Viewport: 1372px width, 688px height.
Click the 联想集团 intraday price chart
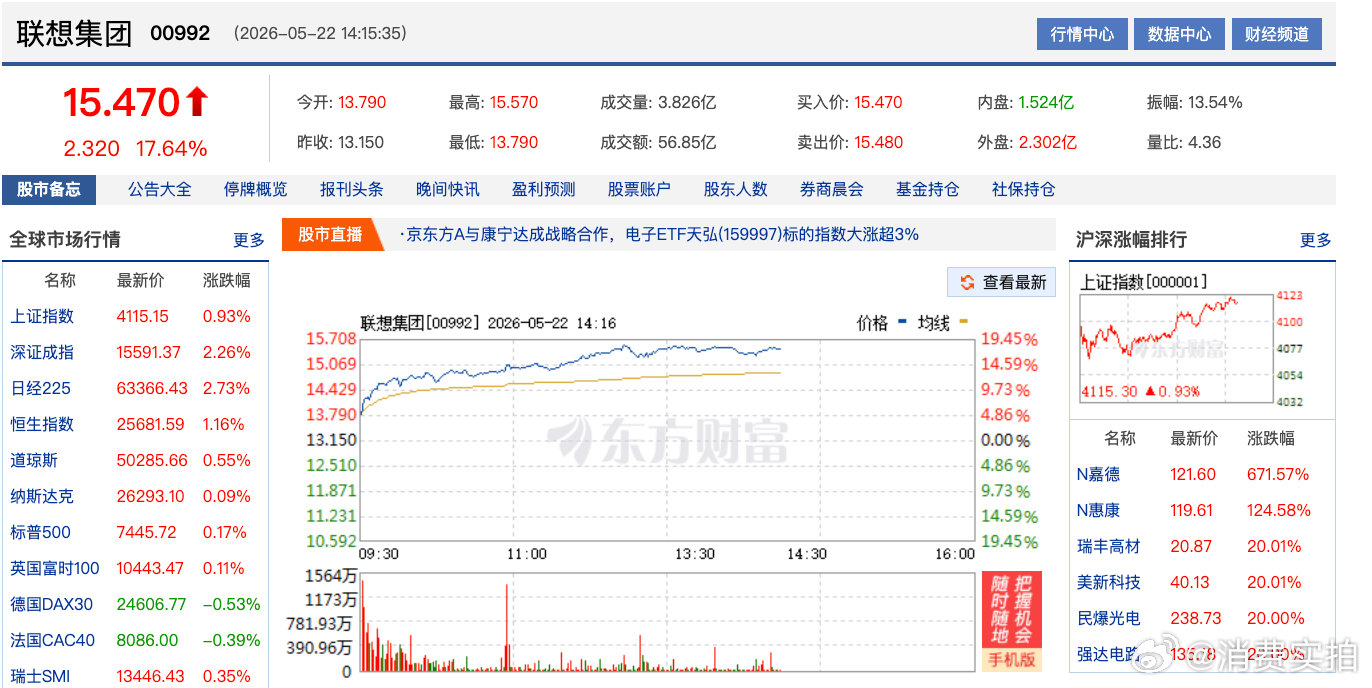(x=667, y=440)
